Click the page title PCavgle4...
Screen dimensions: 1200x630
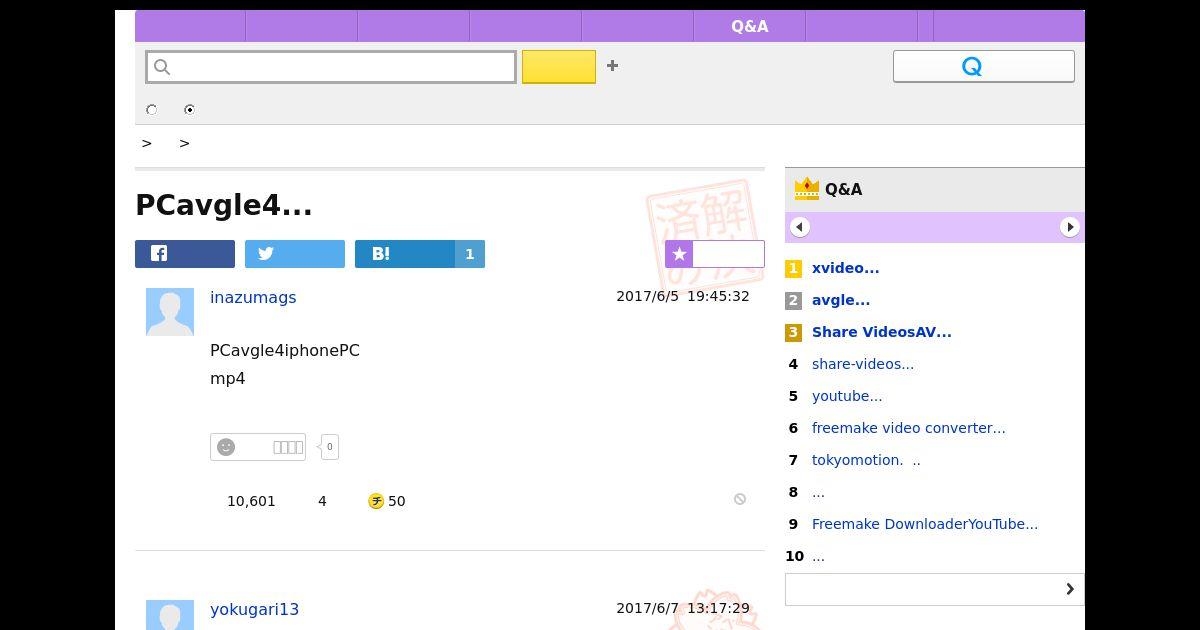224,204
